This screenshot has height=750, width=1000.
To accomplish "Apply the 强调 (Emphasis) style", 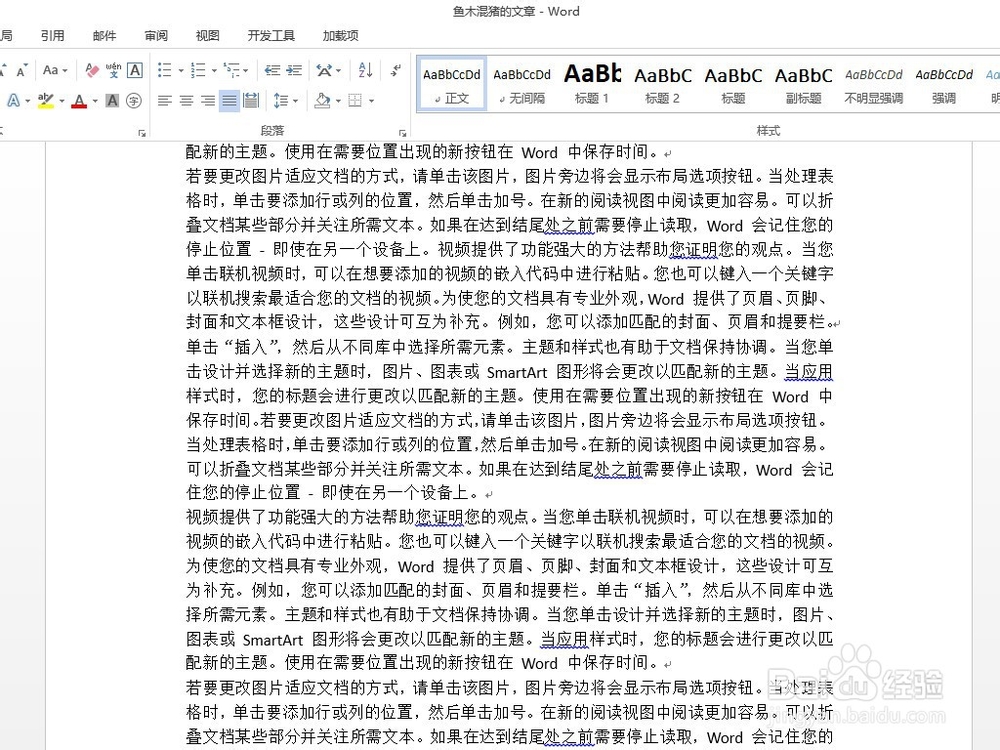I will click(x=944, y=84).
